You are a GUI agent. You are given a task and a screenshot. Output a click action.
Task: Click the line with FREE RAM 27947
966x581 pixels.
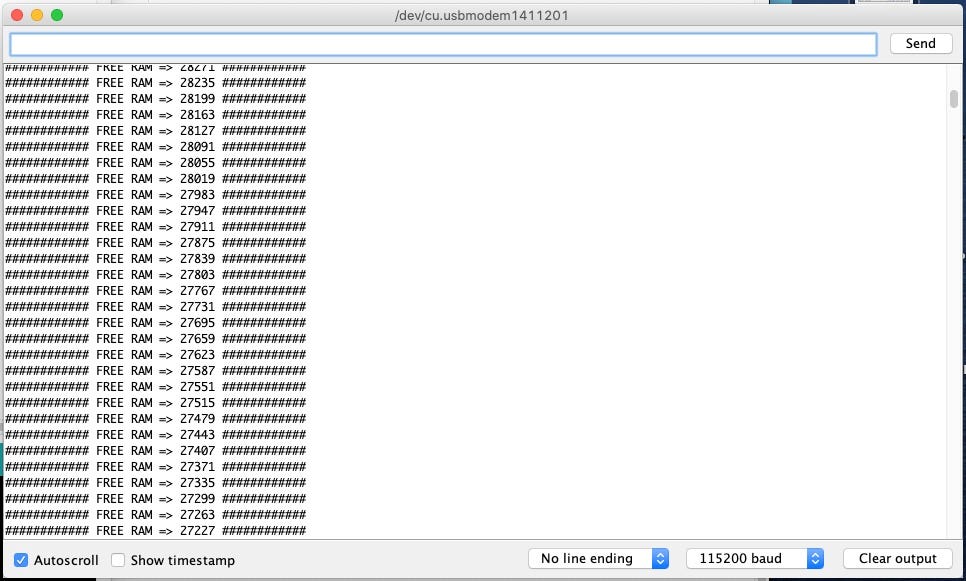pos(155,211)
